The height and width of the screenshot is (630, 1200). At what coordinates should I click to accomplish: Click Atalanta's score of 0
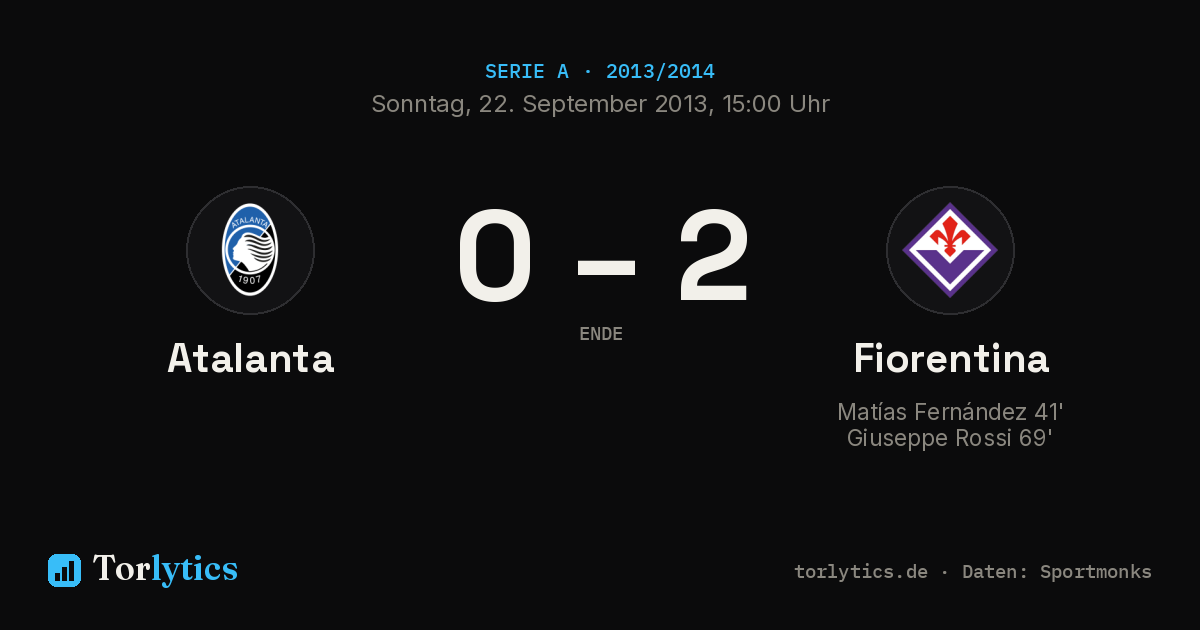(495, 256)
